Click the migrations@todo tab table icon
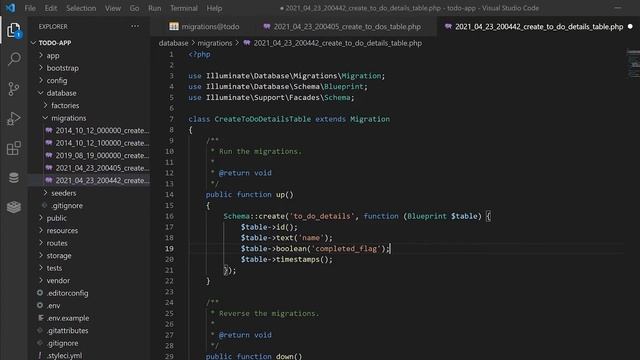 click(x=174, y=27)
